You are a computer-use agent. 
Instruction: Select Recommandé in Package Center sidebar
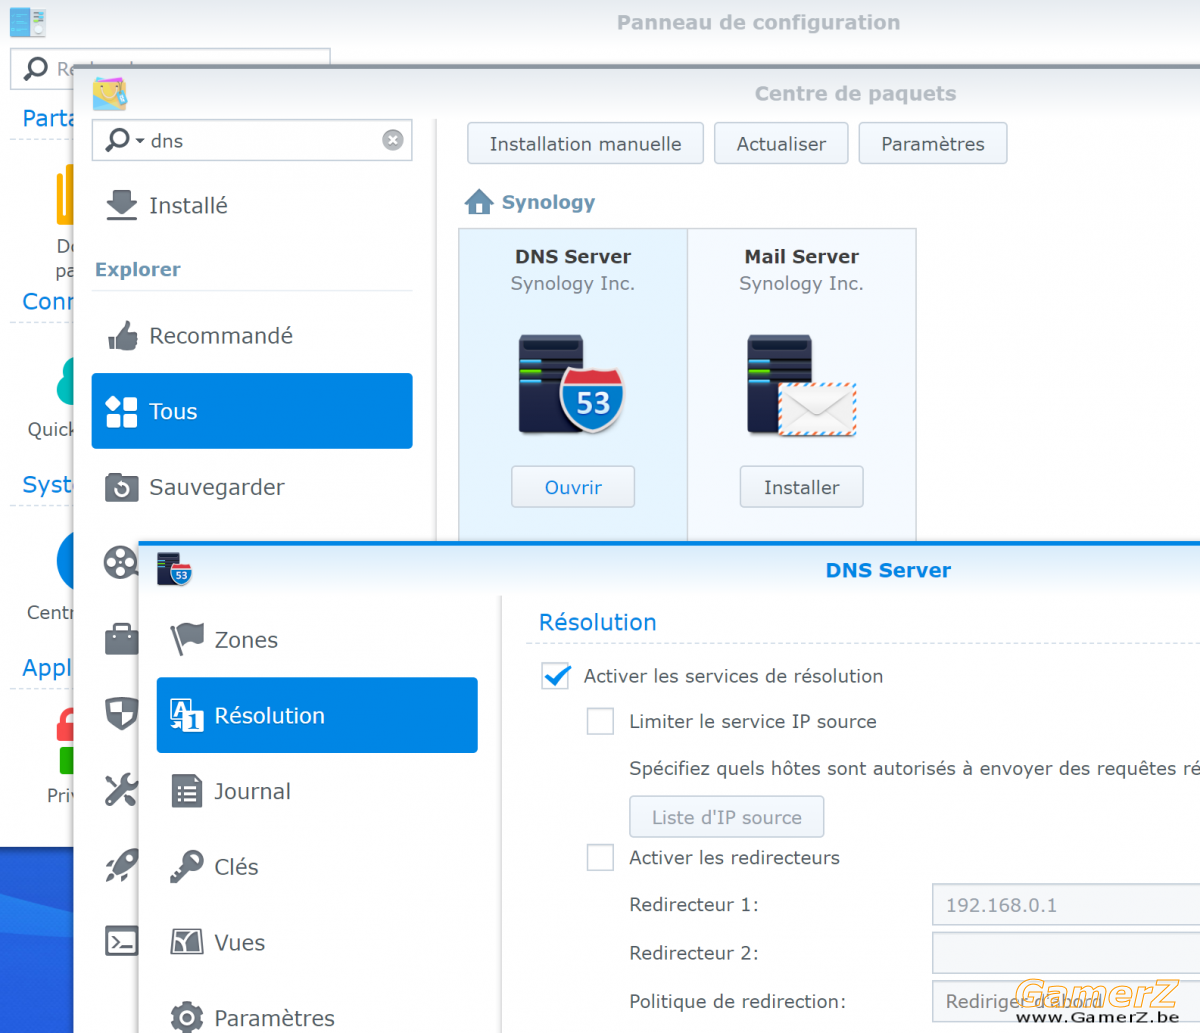click(x=252, y=336)
